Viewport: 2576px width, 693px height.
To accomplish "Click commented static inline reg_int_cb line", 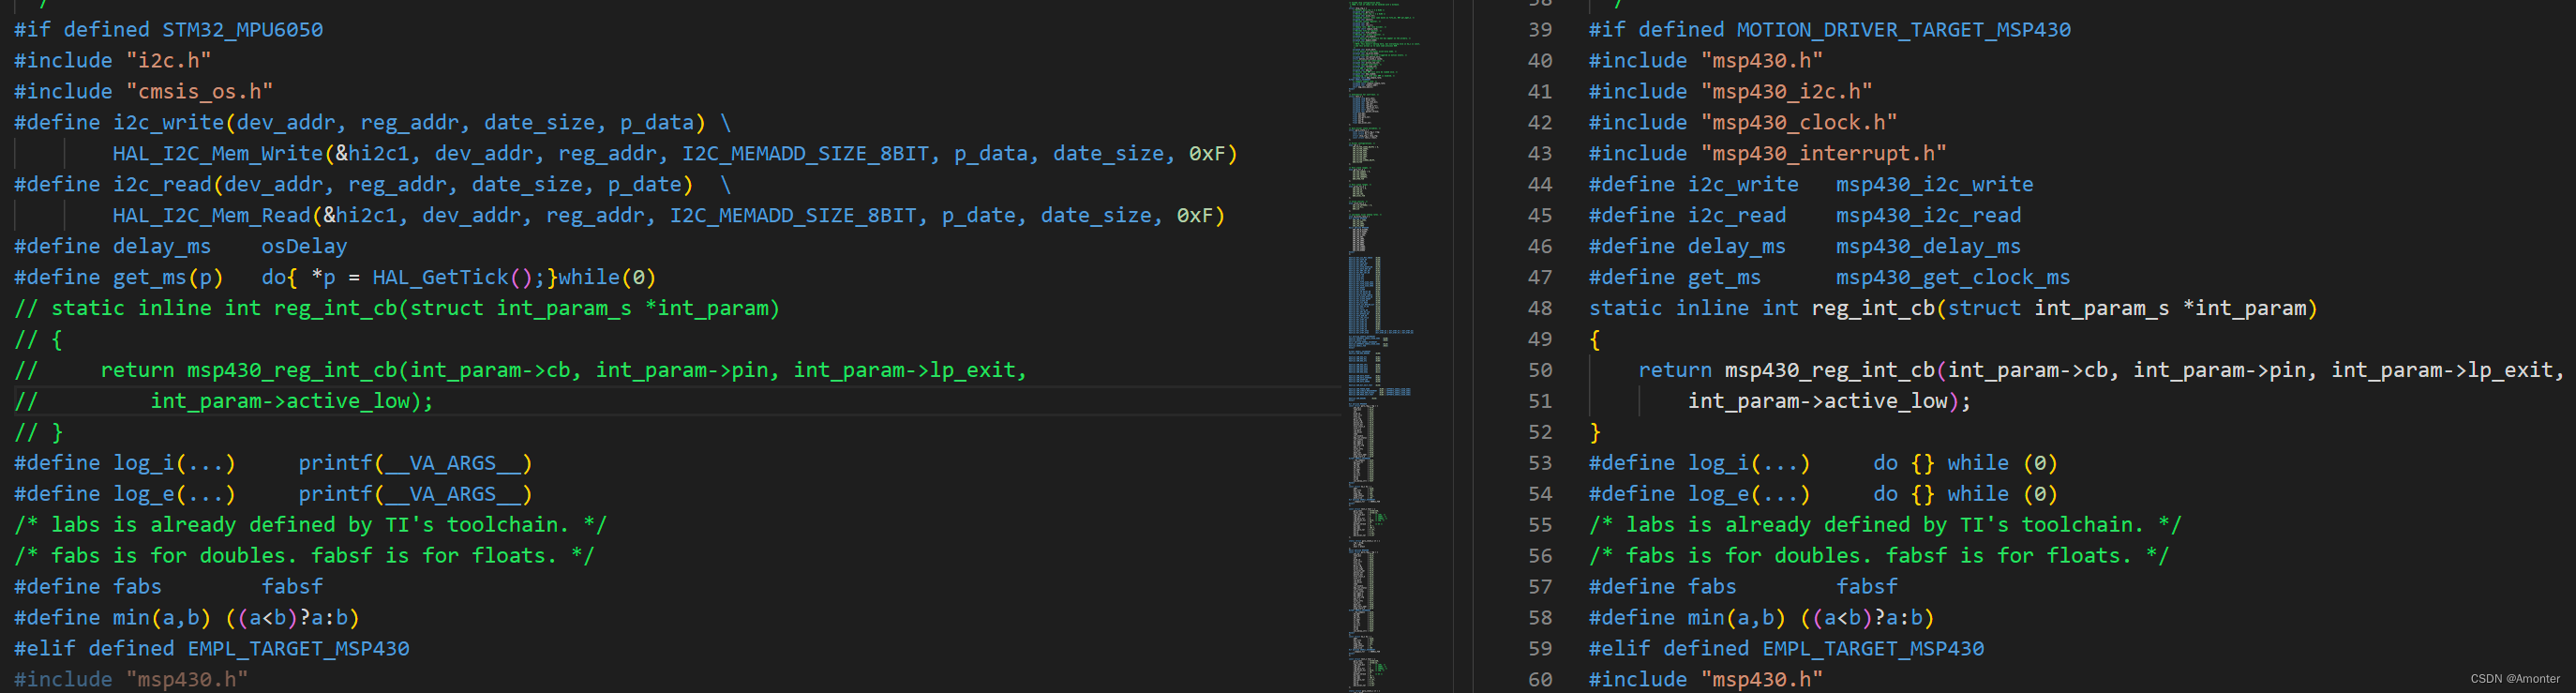I will point(397,309).
